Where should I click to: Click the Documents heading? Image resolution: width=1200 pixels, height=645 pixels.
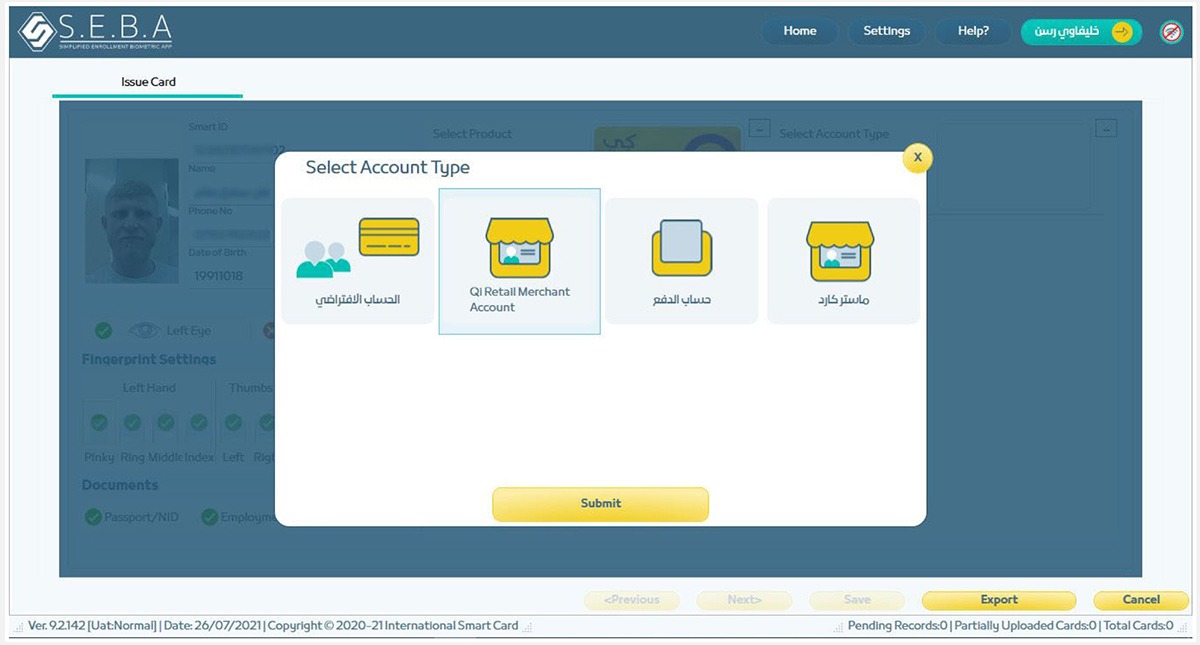(x=120, y=485)
